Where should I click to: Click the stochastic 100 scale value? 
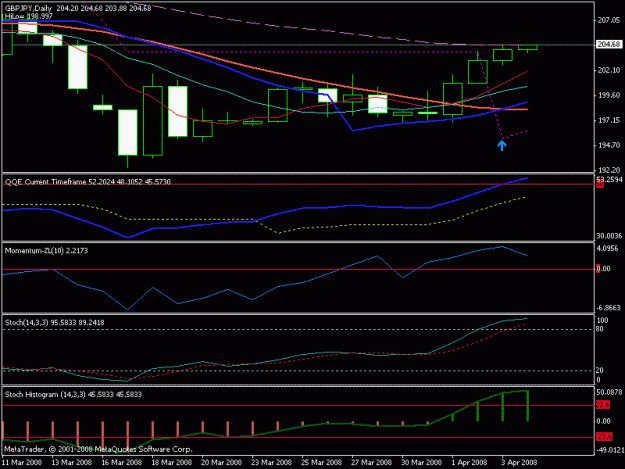(x=602, y=320)
